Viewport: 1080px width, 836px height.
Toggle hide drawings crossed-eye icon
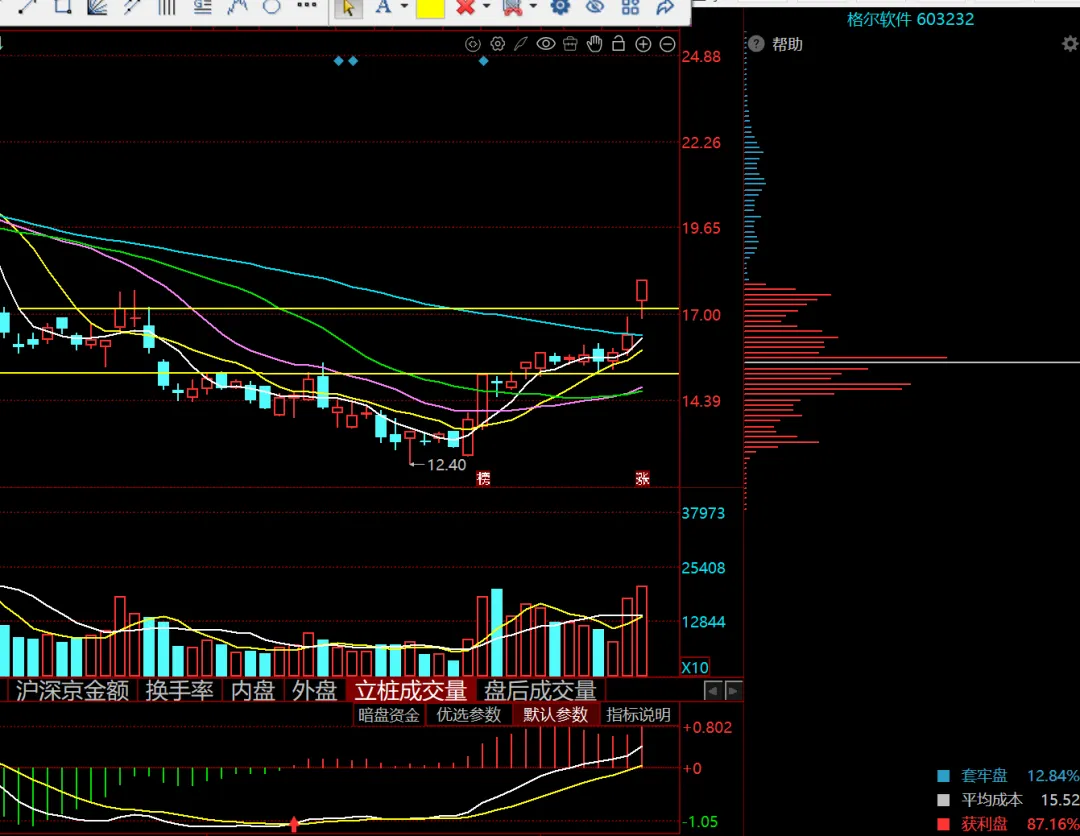coord(594,7)
